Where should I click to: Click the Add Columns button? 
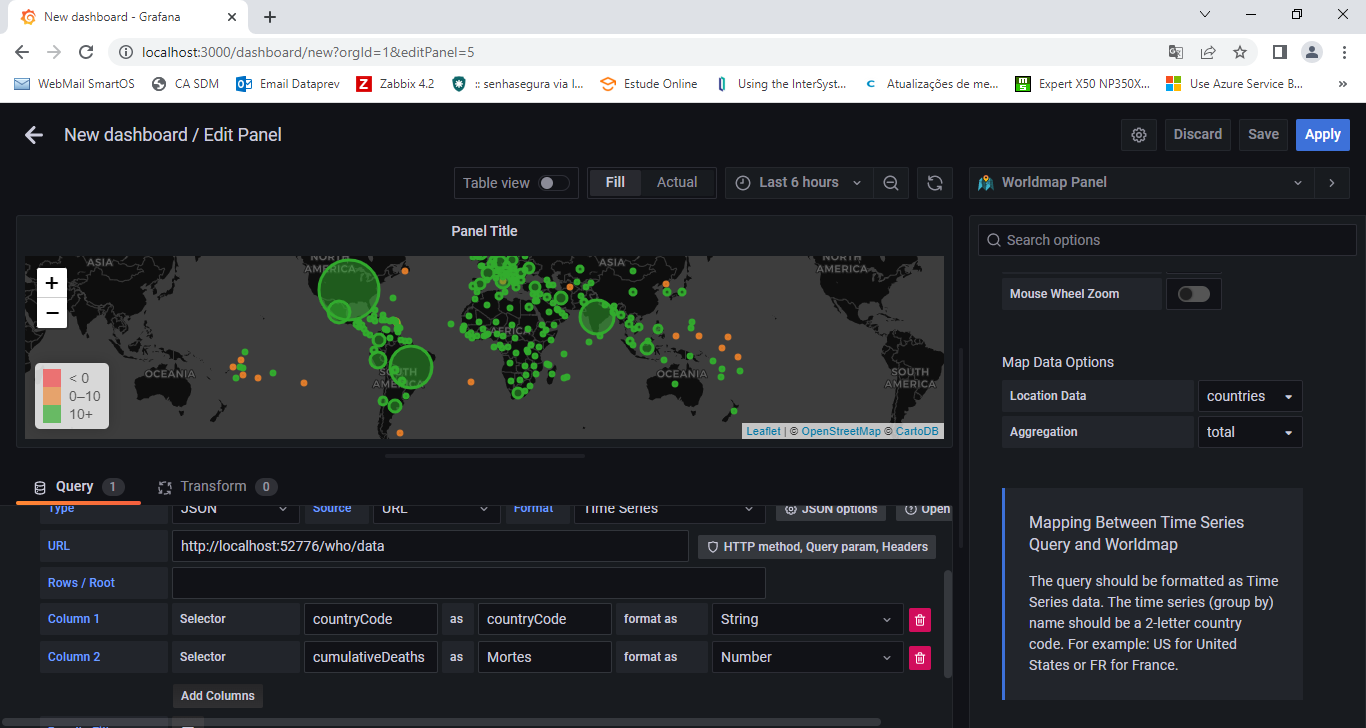[218, 696]
